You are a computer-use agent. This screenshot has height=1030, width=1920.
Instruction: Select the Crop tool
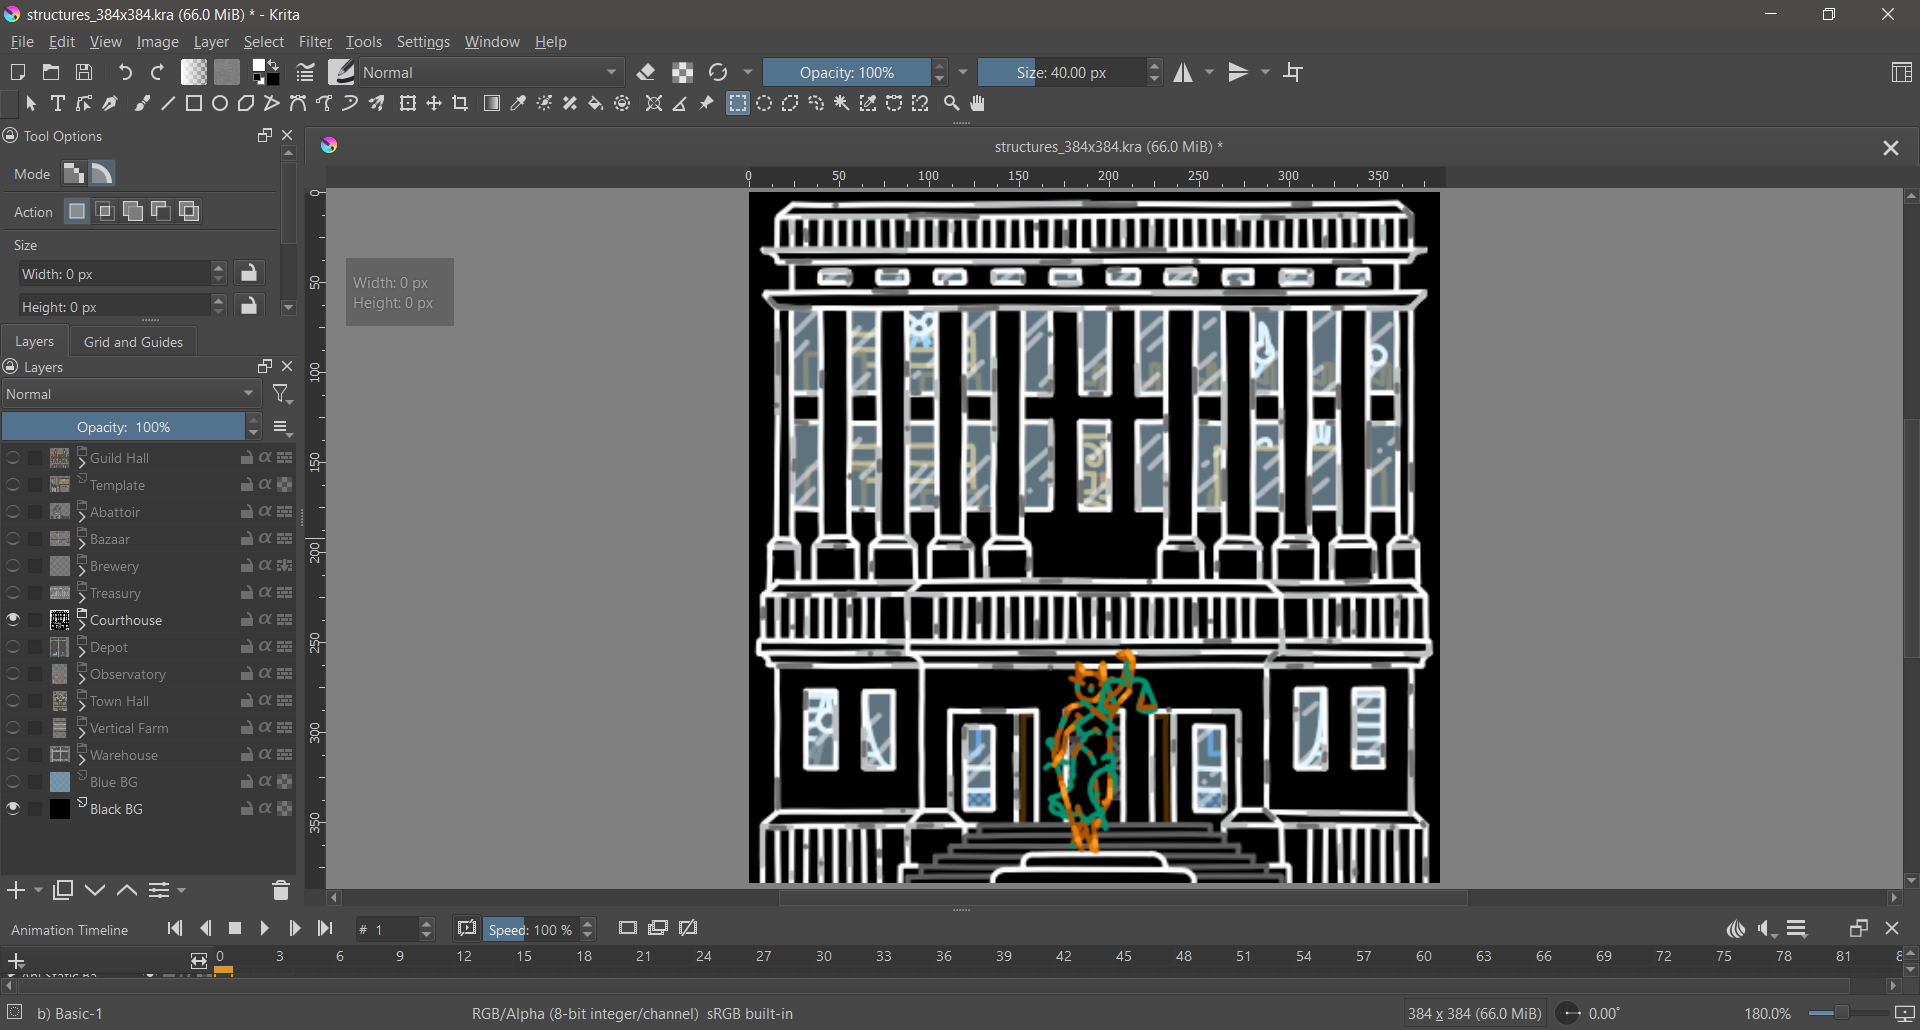point(461,104)
